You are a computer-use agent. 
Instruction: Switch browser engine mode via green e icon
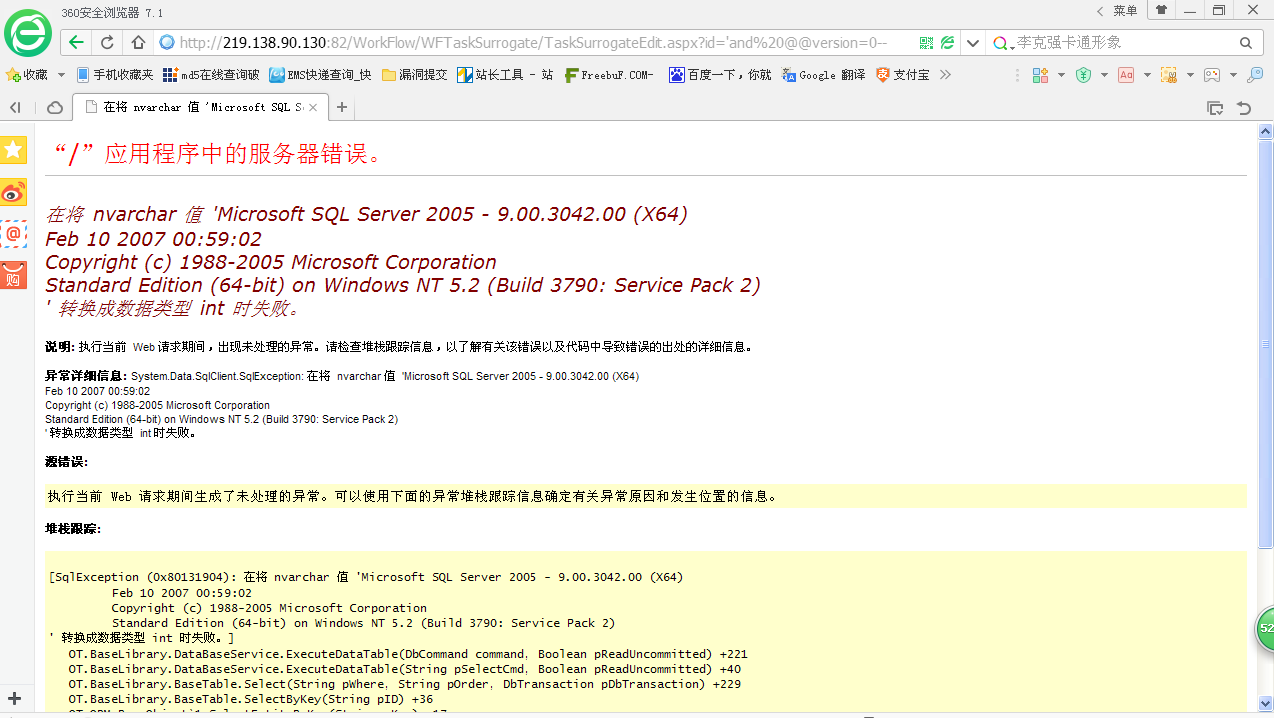tap(947, 43)
